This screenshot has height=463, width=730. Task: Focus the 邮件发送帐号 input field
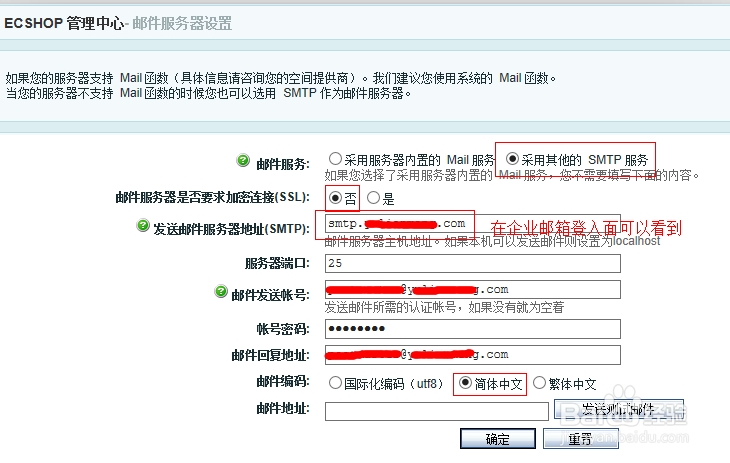tap(473, 289)
